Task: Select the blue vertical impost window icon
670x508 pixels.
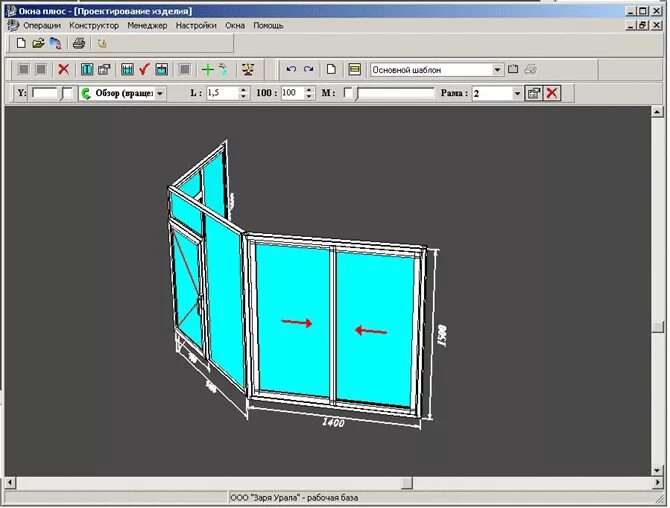Action: (87, 69)
